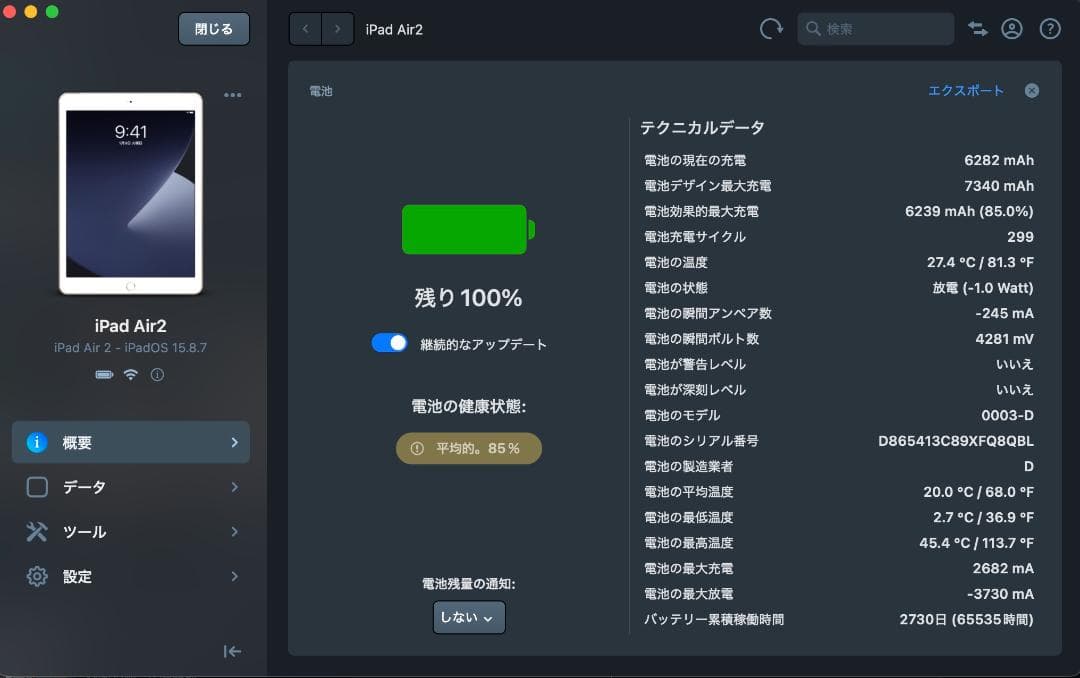The width and height of the screenshot is (1080, 678).
Task: Click the 0003-D battery model value
Action: tap(1007, 415)
